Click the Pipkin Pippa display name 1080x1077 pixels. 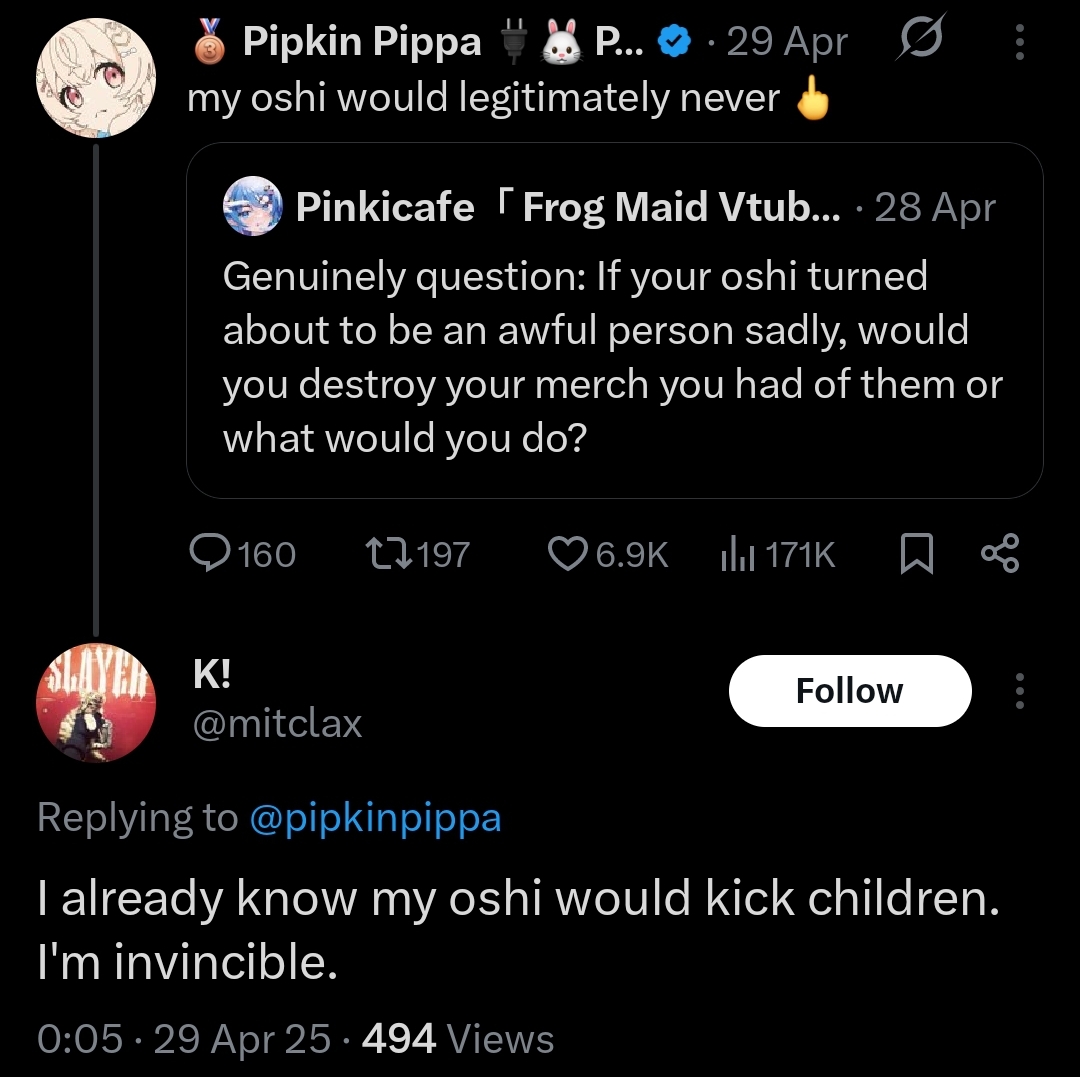point(361,42)
